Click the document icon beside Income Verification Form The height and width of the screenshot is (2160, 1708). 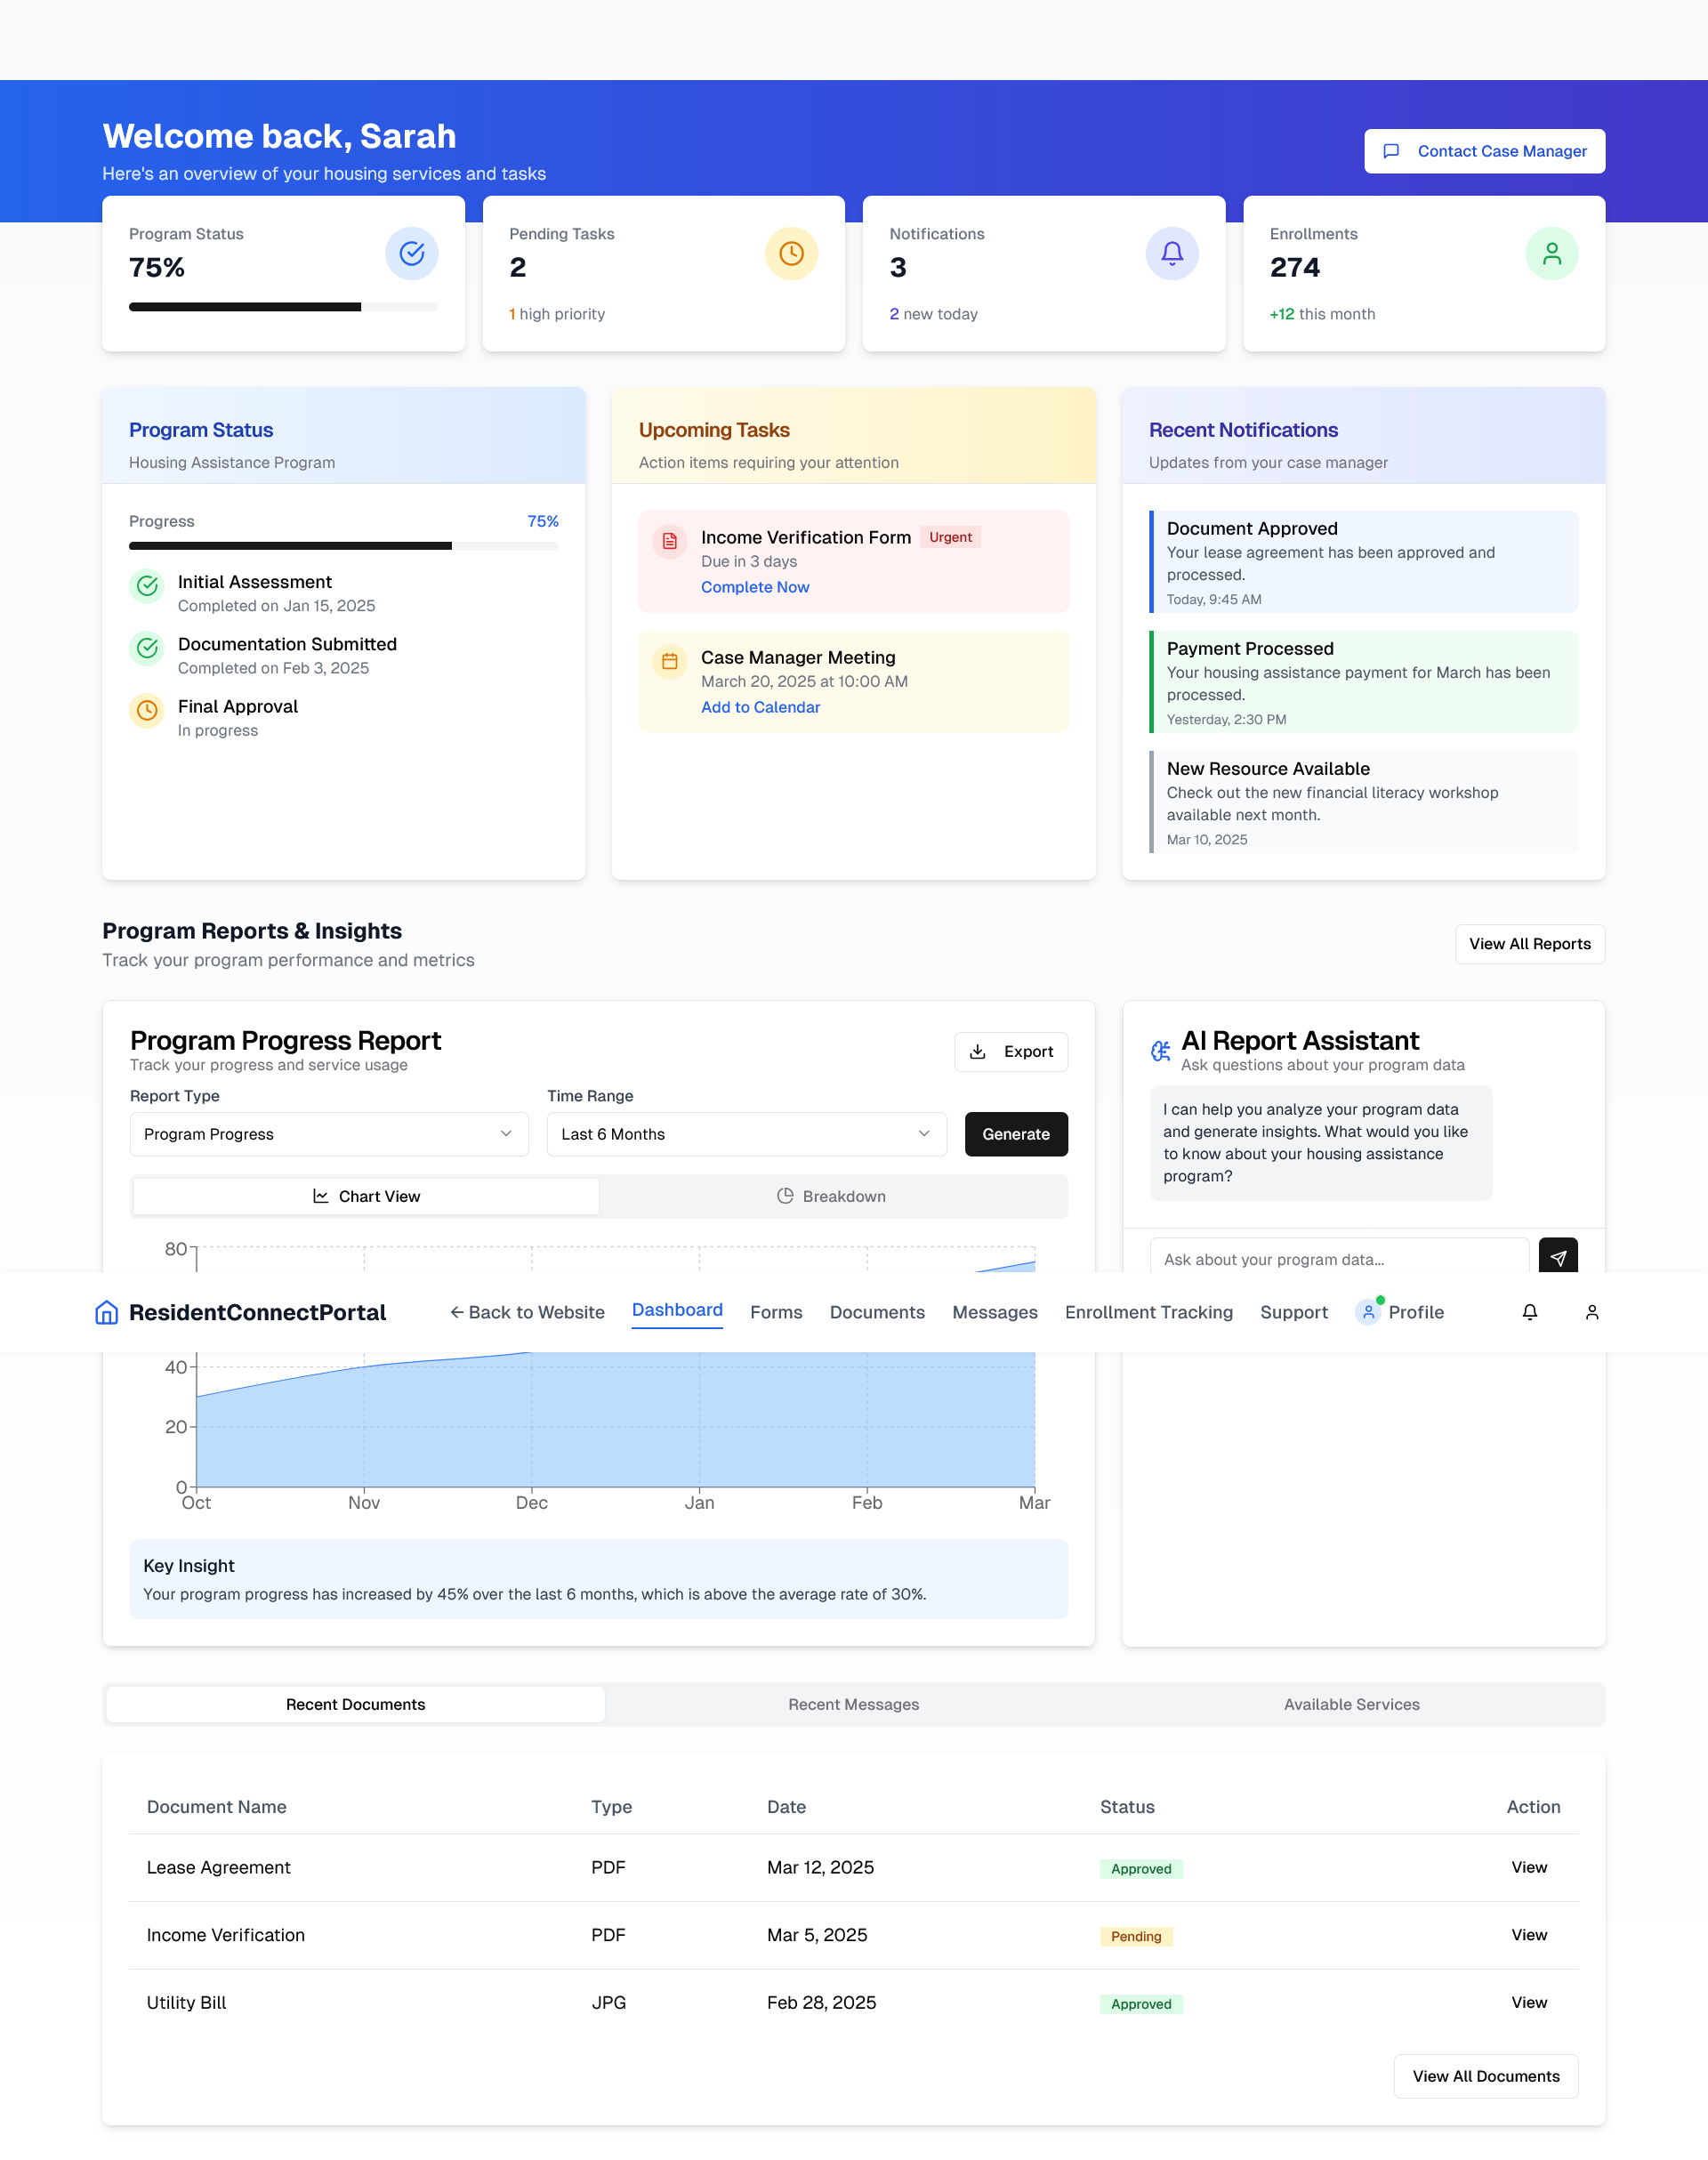(x=669, y=541)
